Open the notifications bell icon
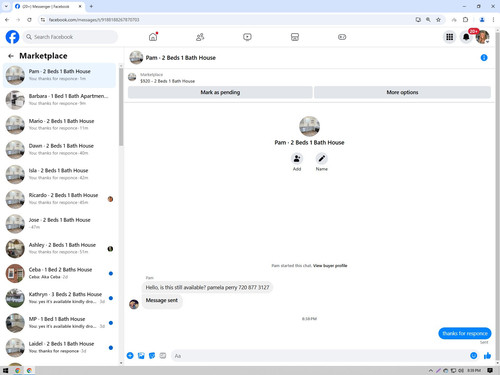The image size is (500, 375). [x=466, y=37]
